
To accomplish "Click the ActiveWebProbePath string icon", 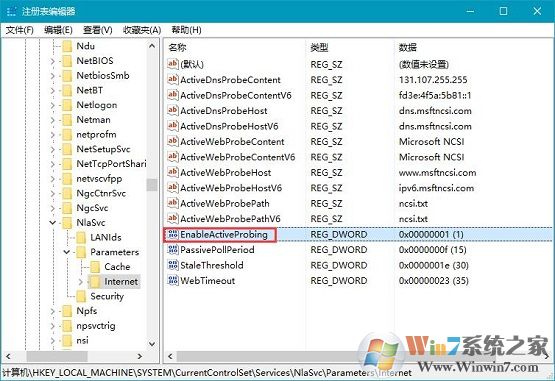I will click(x=173, y=203).
